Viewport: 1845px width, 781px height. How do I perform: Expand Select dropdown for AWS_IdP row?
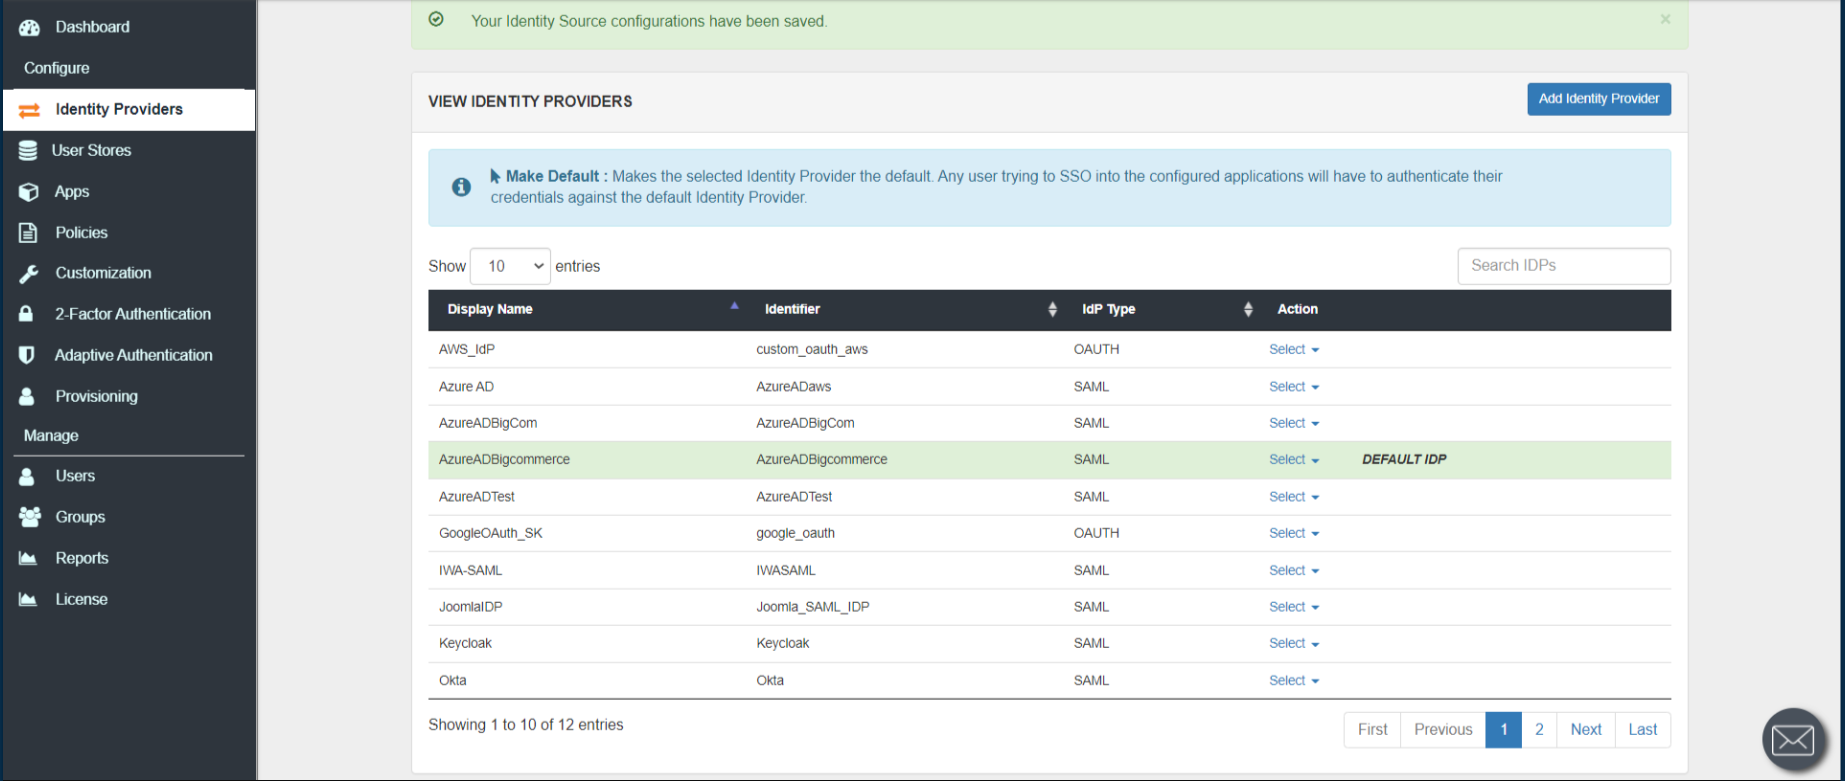point(1293,350)
